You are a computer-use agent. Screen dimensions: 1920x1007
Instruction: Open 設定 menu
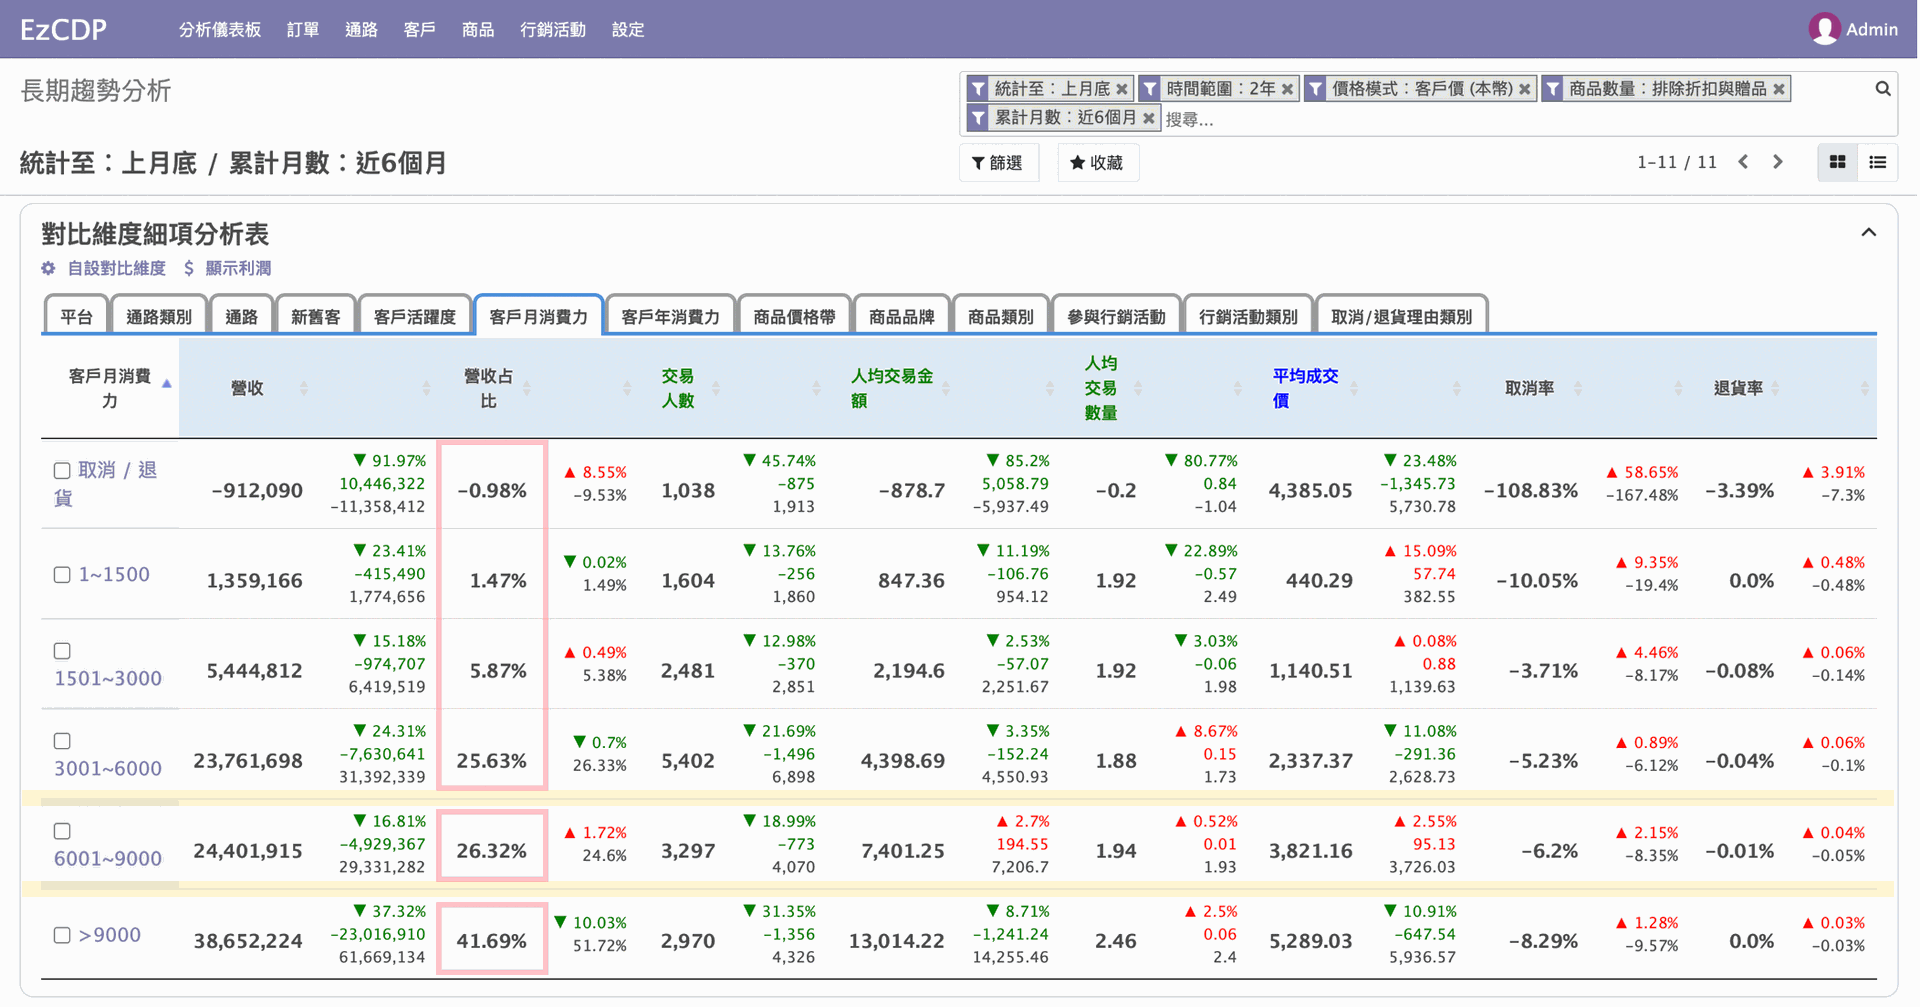pyautogui.click(x=628, y=30)
